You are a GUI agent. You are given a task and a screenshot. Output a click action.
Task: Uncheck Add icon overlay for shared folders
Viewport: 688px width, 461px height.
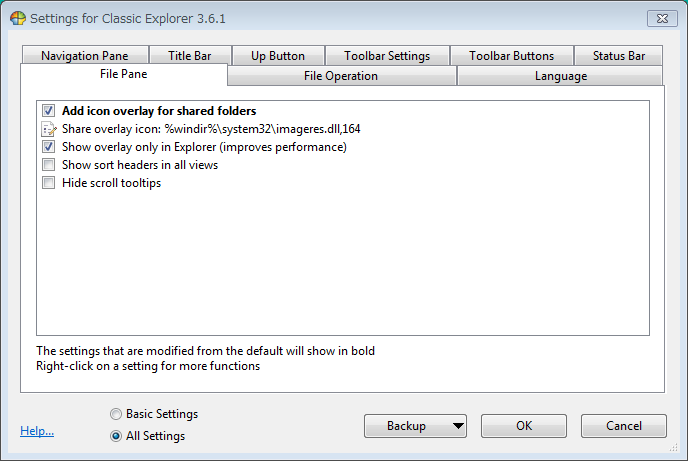pos(49,111)
